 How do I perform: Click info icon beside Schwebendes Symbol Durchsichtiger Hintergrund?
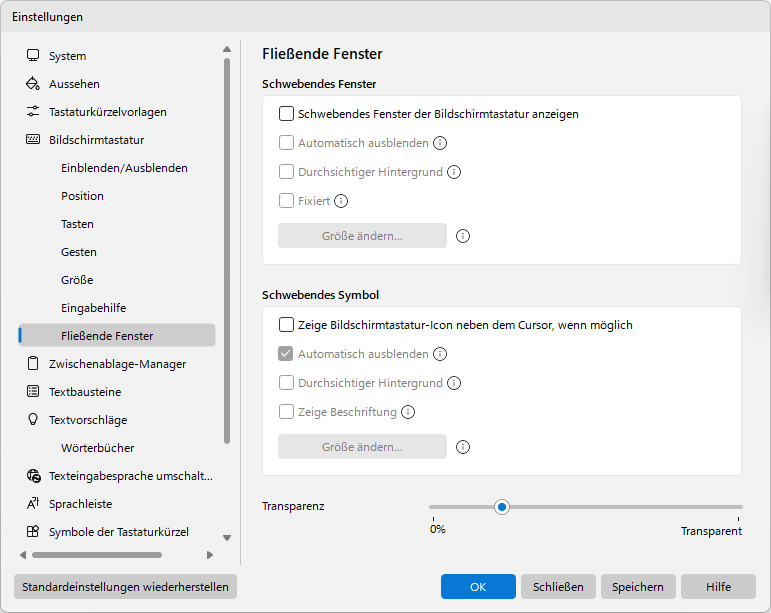[454, 383]
